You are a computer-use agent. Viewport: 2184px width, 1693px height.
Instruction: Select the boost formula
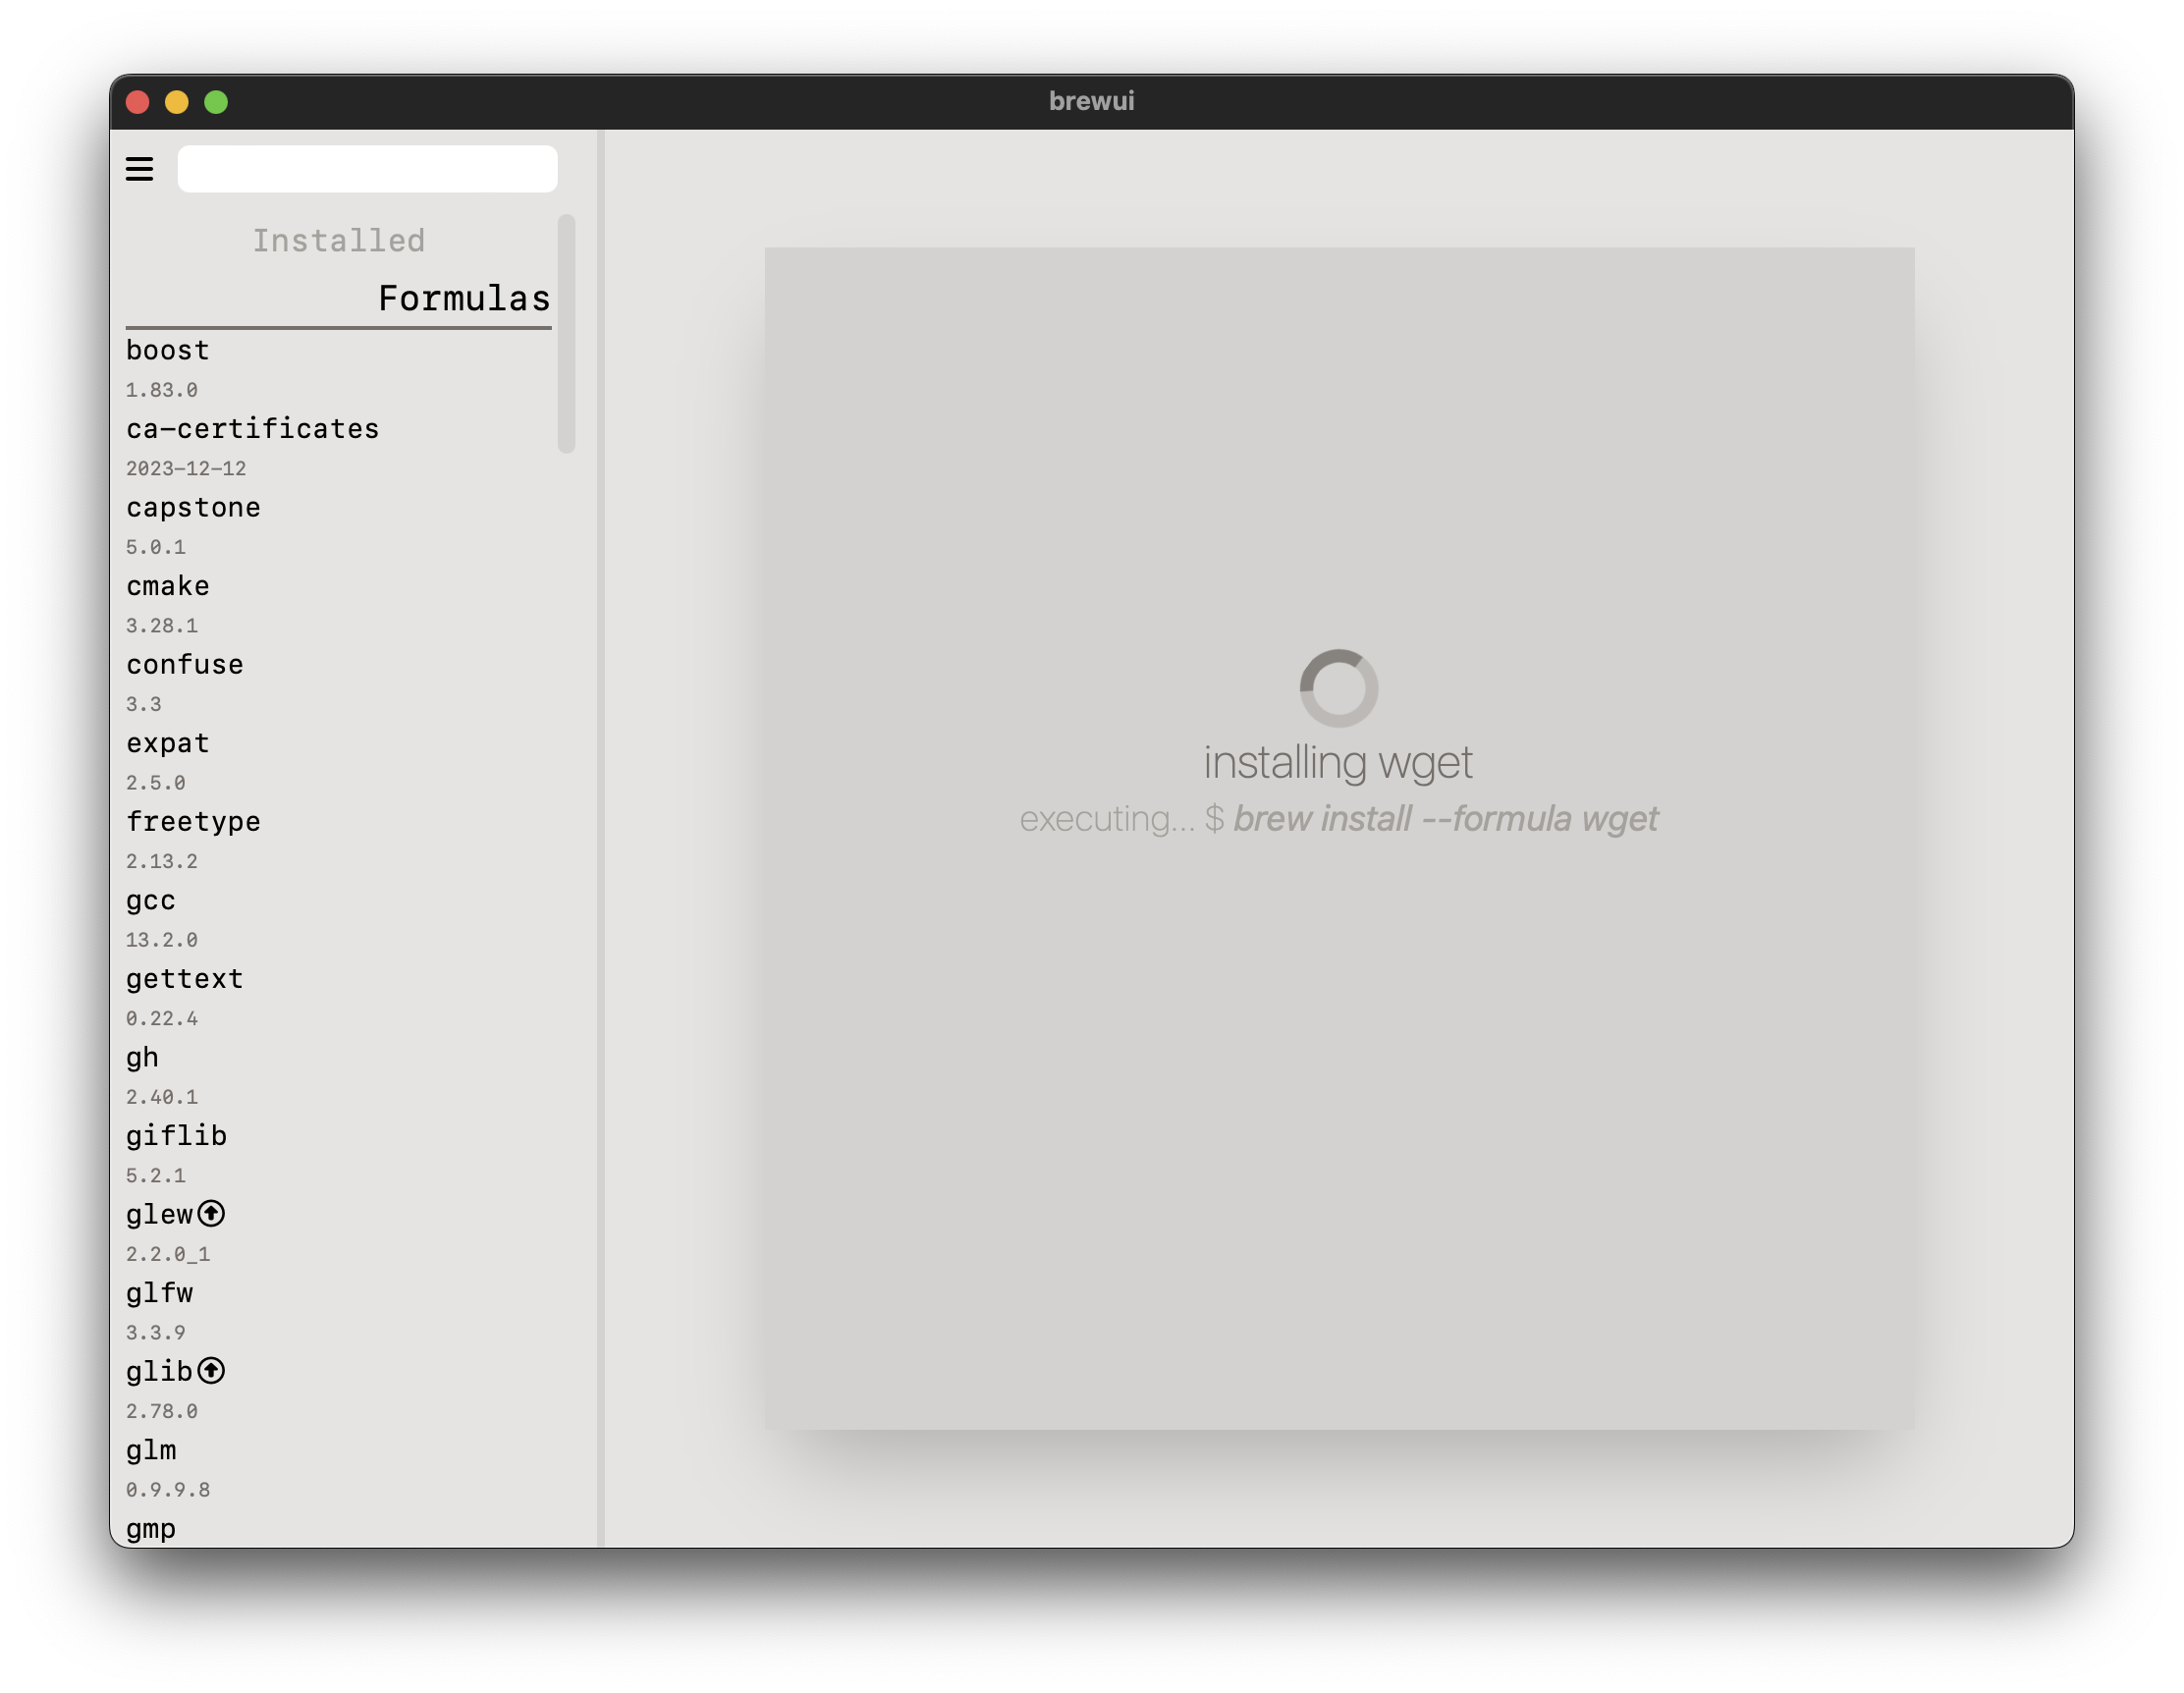[168, 351]
